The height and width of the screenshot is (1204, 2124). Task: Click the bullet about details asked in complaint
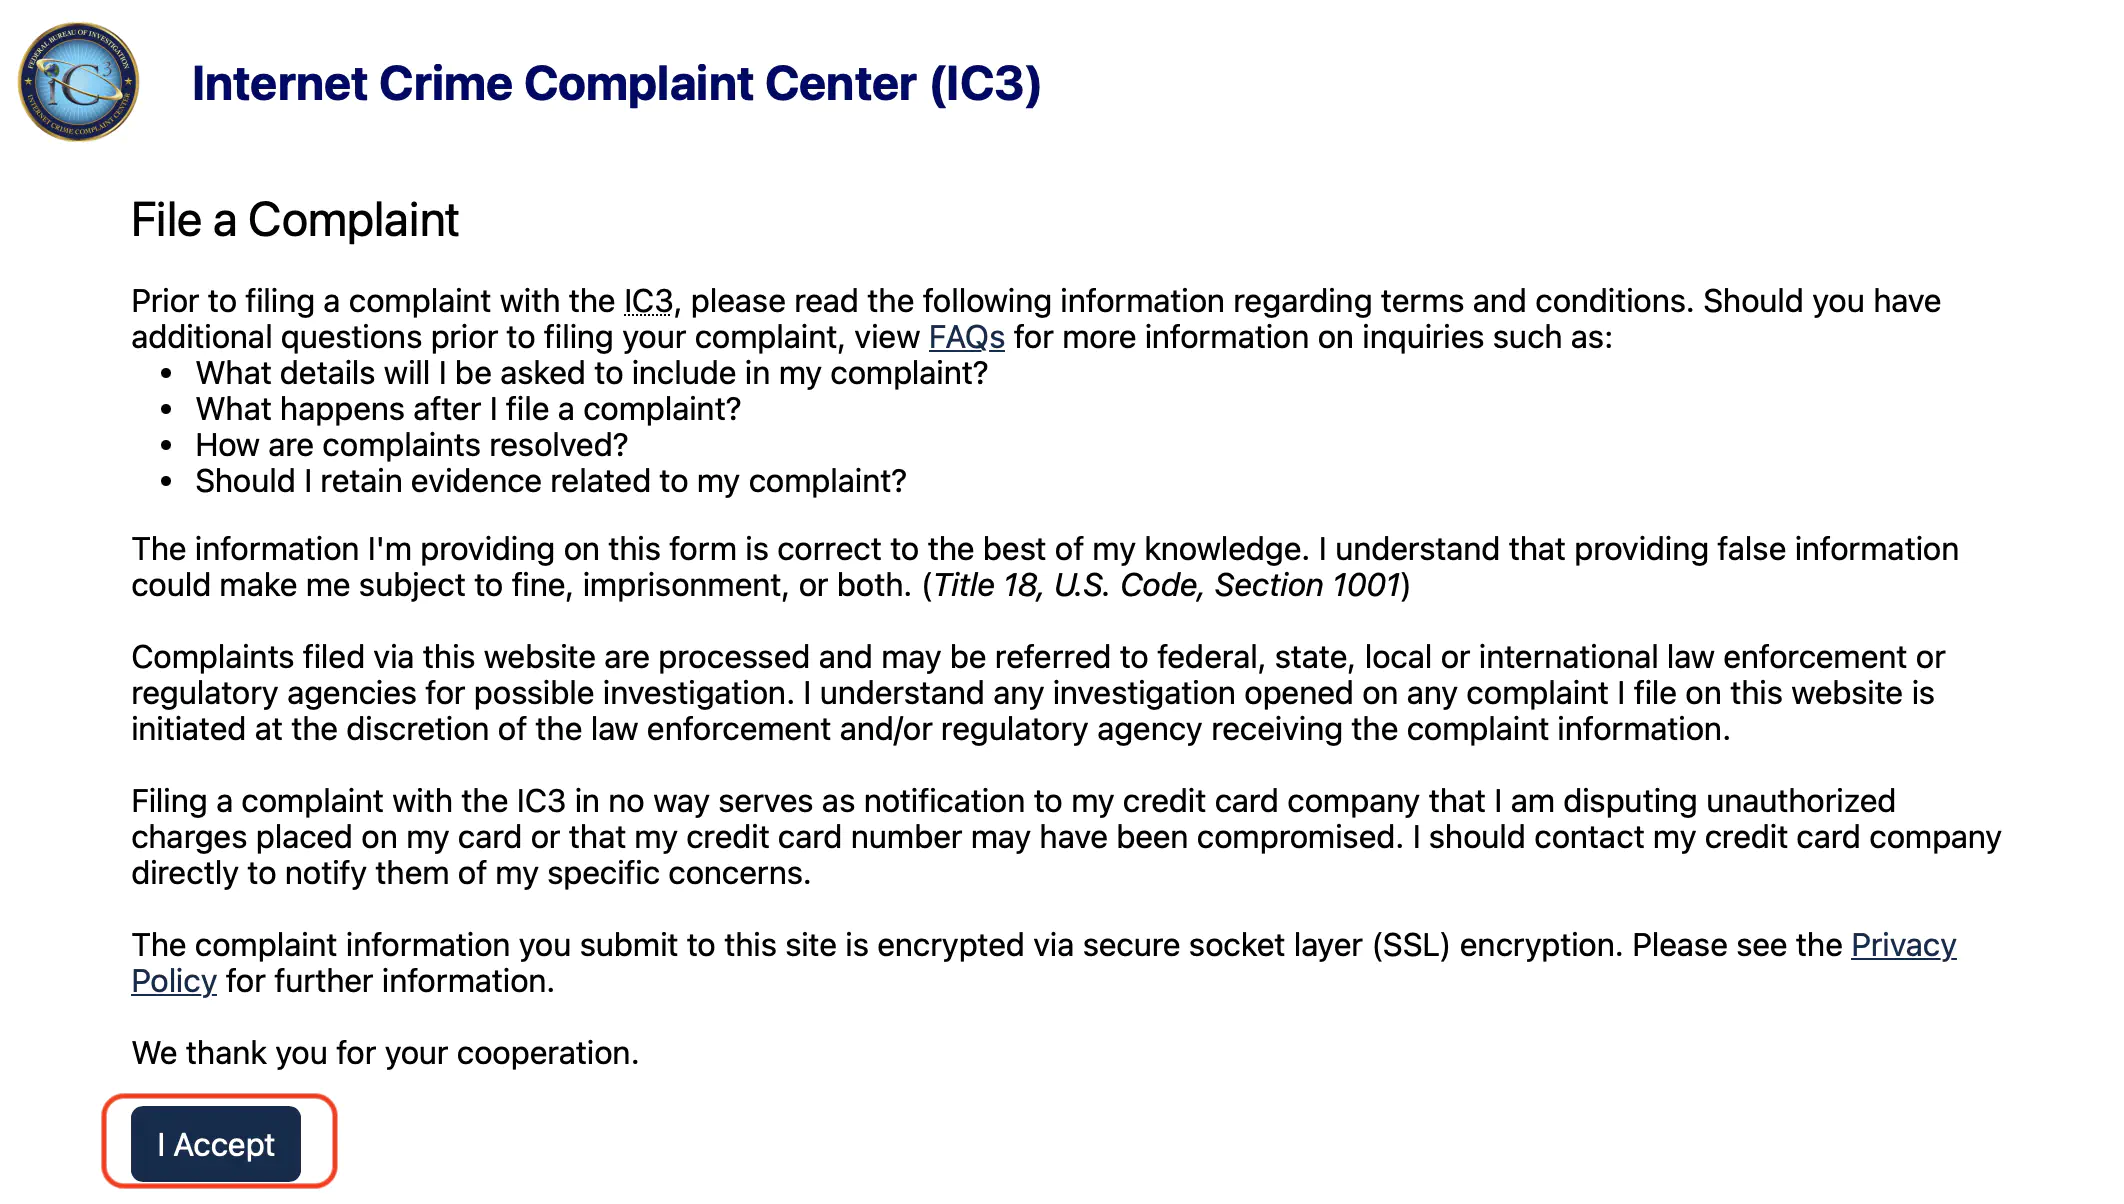[591, 374]
